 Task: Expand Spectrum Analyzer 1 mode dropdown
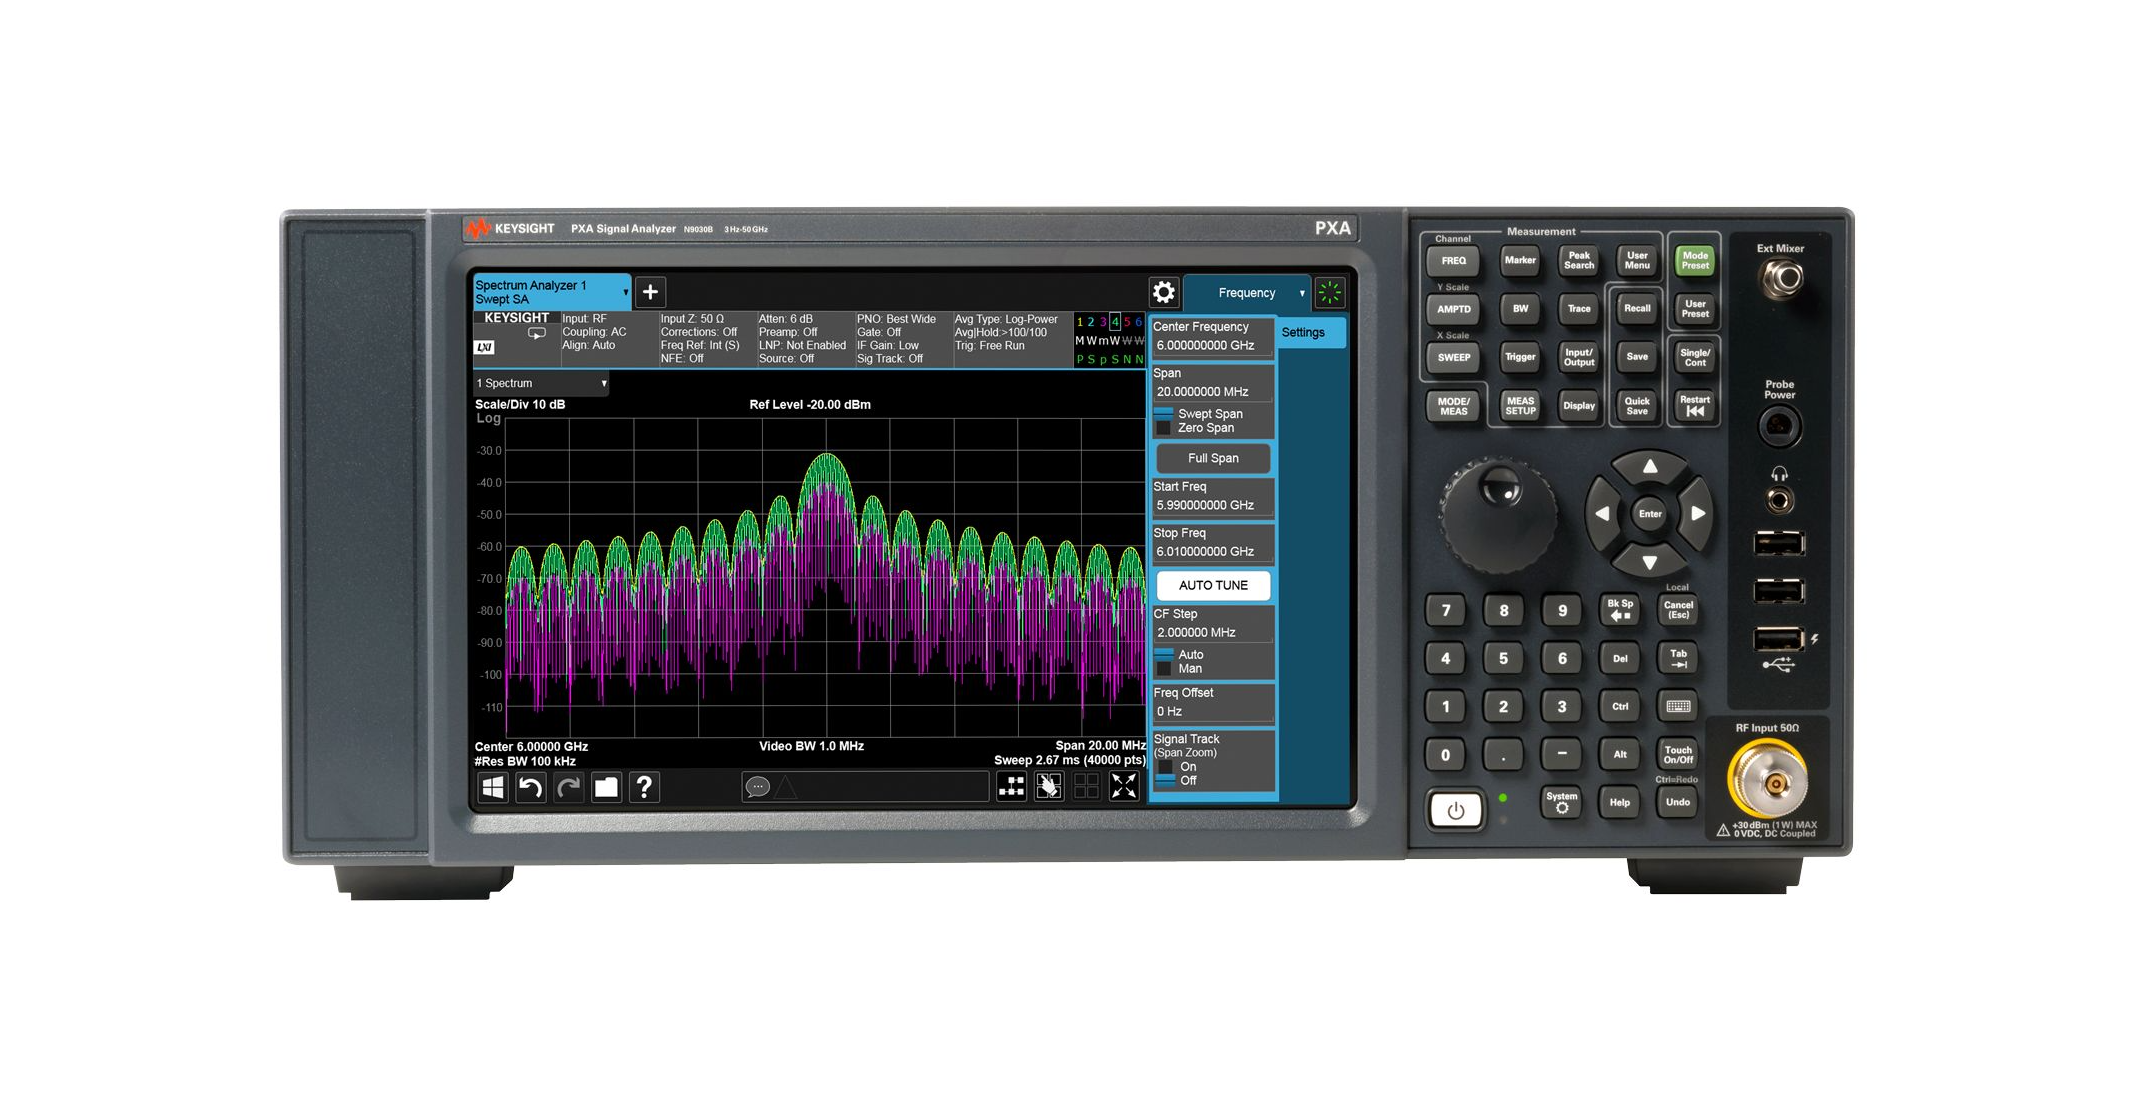point(625,292)
